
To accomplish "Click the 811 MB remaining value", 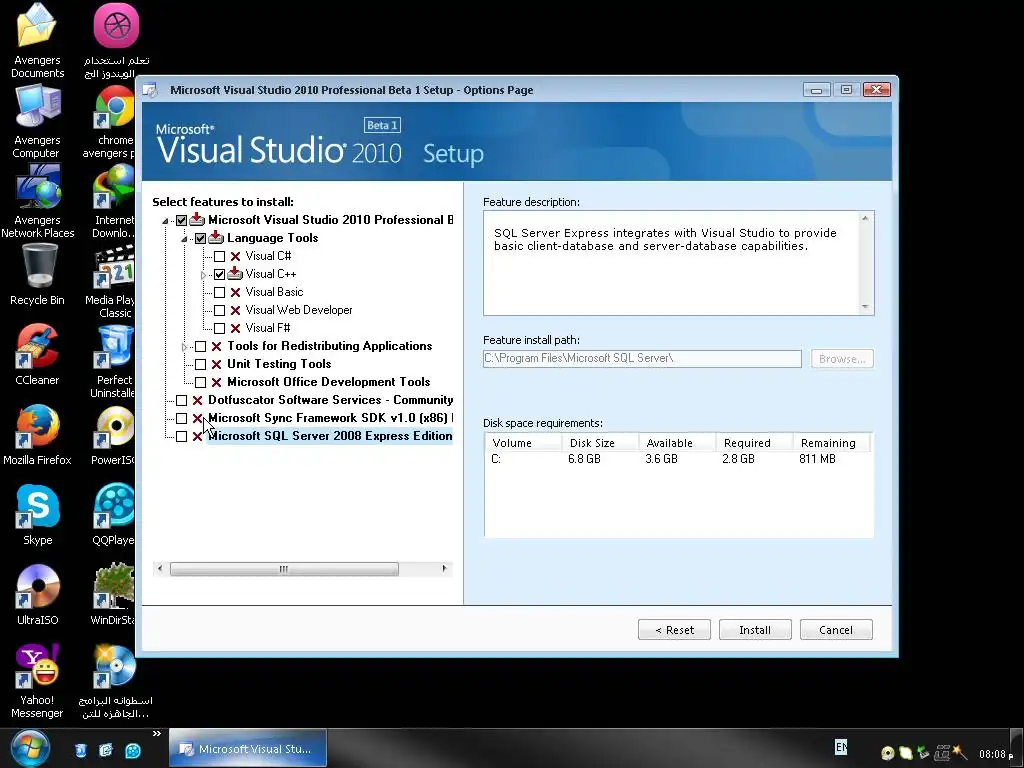I will [817, 459].
